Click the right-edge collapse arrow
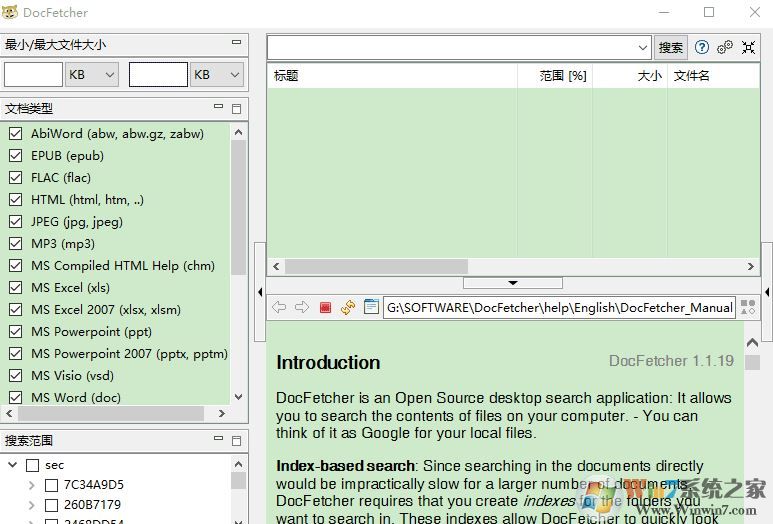This screenshot has height=524, width=773. (x=767, y=292)
